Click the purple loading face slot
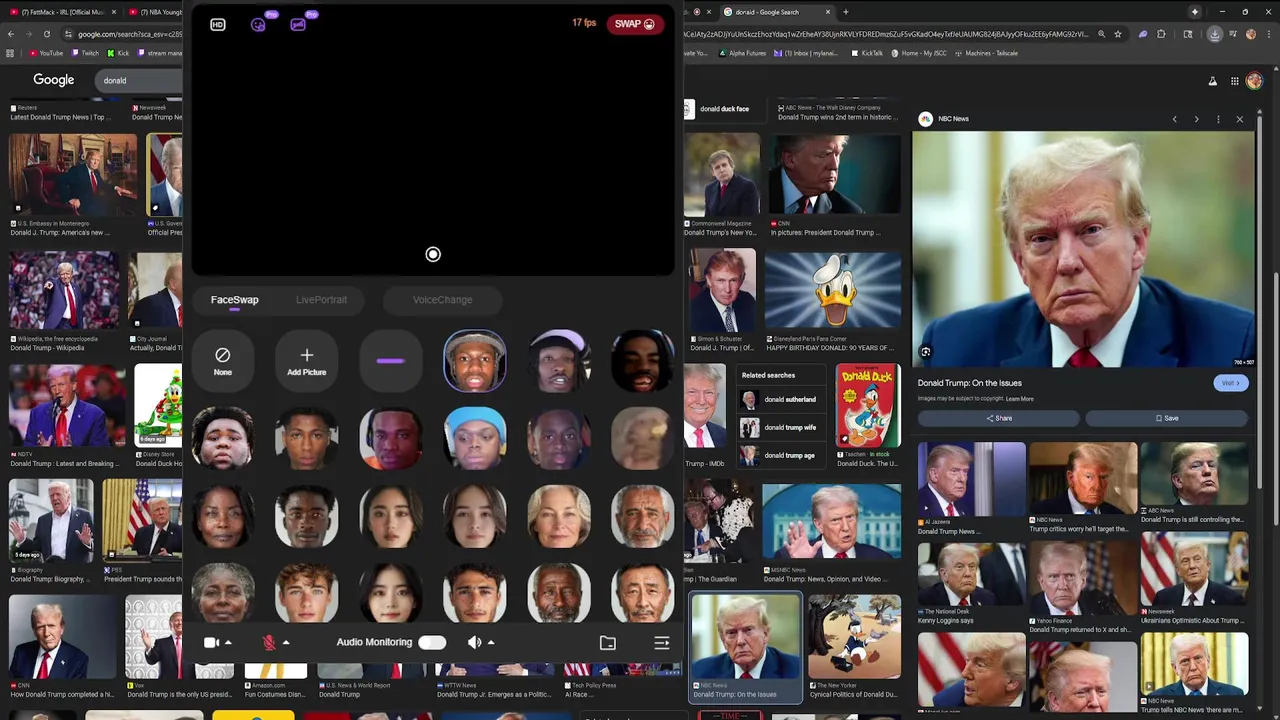The image size is (1280, 720). [390, 361]
